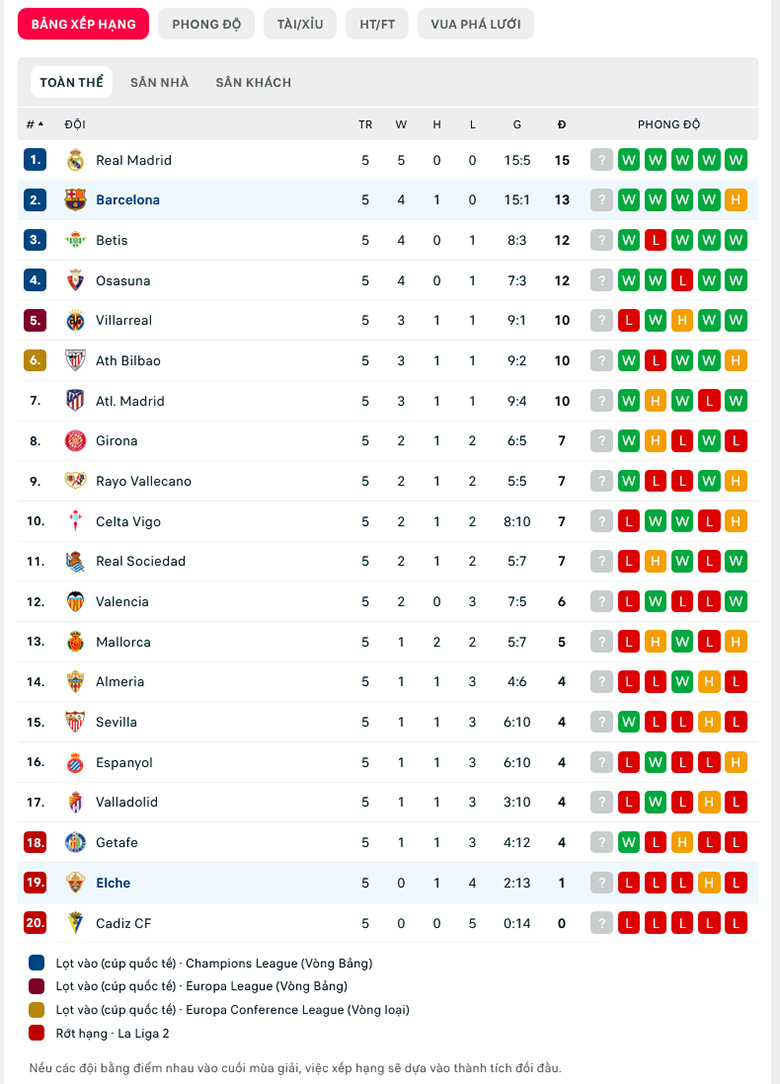Click the Valencia bat crest icon

pos(75,601)
